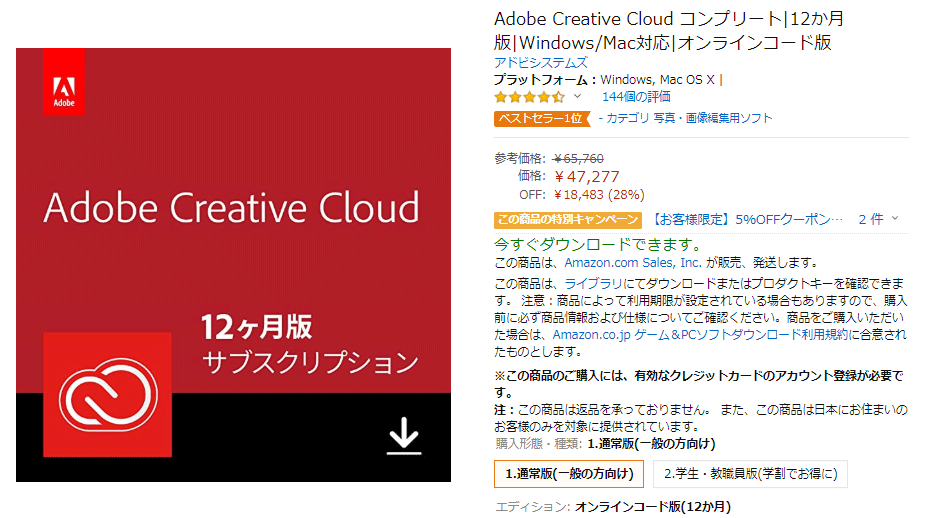929x518 pixels.
Task: Select 1.通常版(一般の方向け) option
Action: [x=569, y=474]
